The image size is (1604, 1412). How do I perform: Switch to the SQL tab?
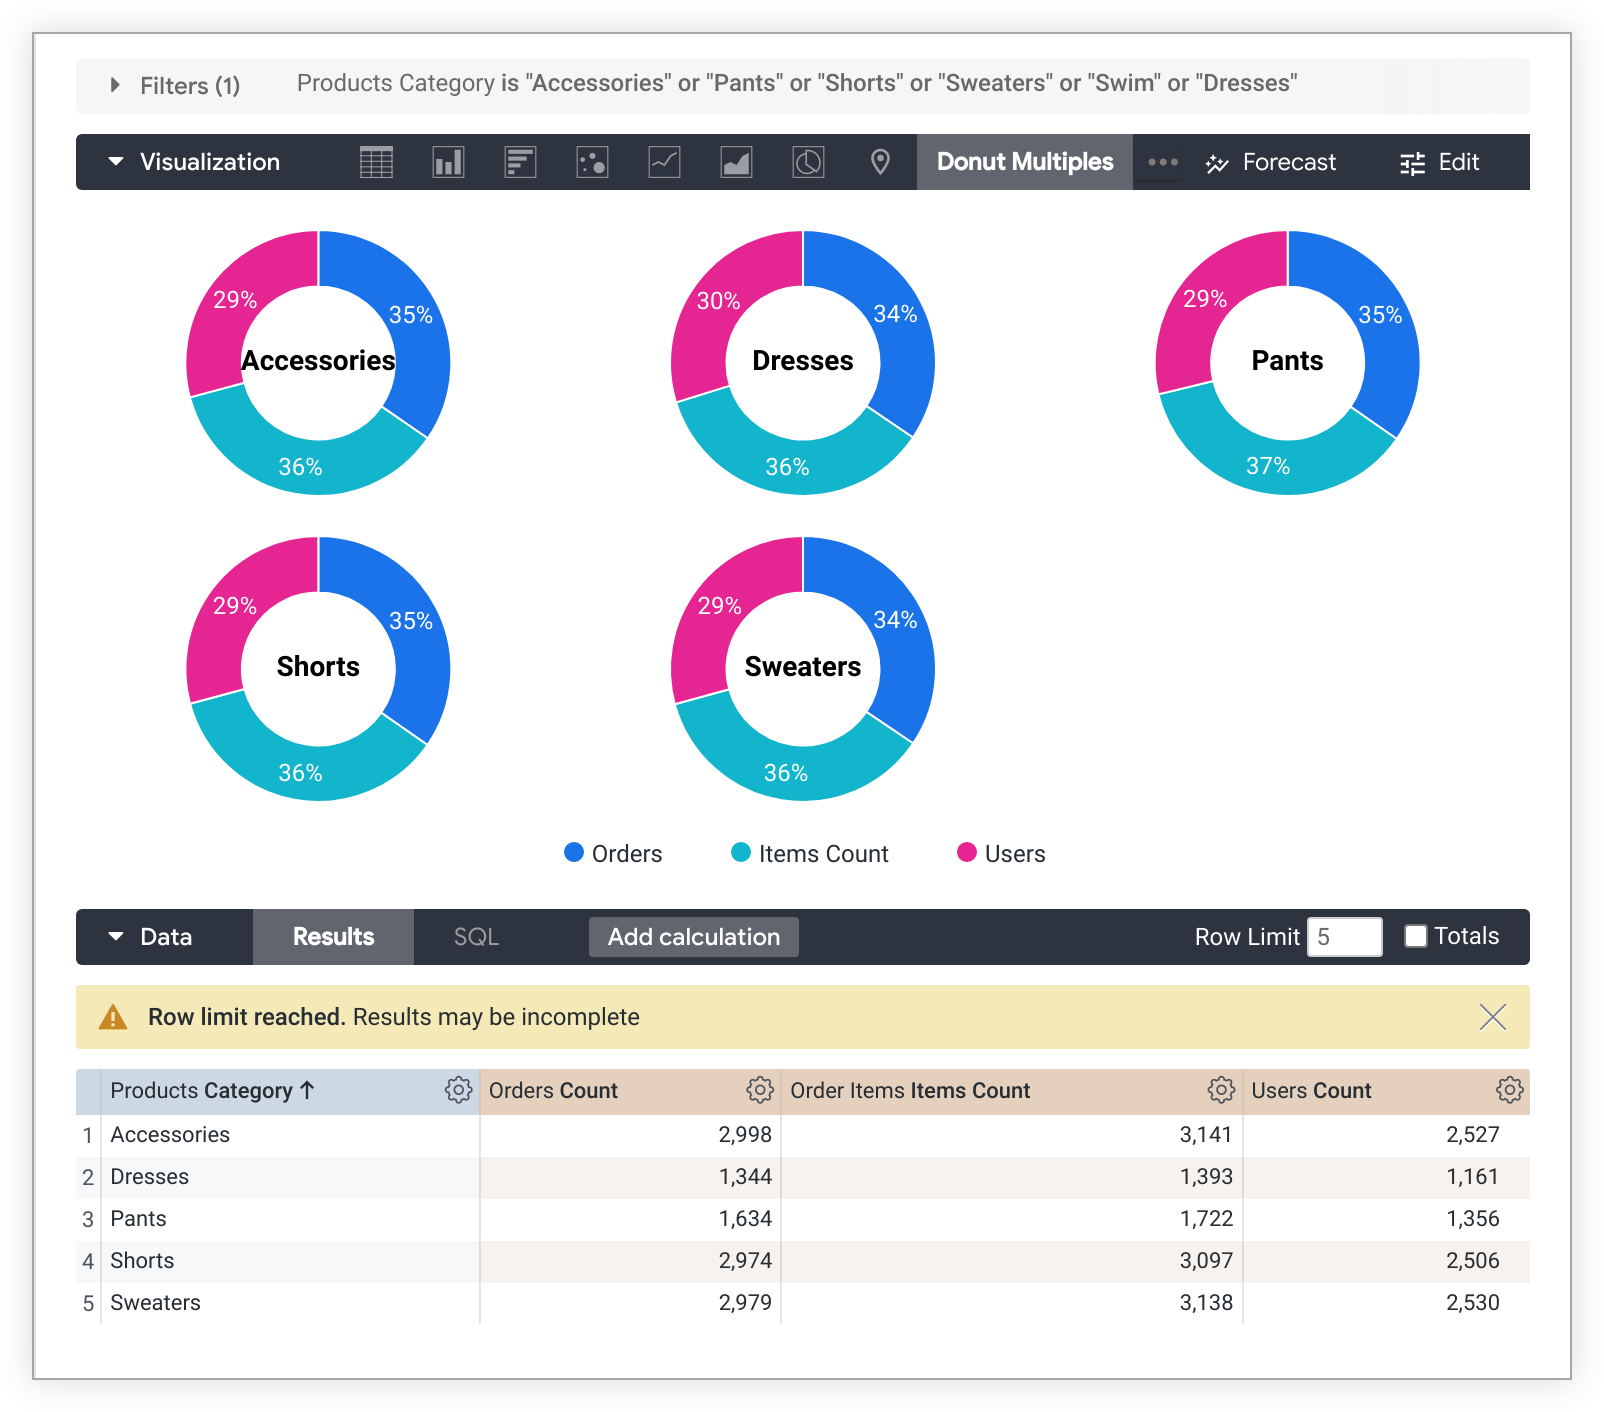pos(476,937)
